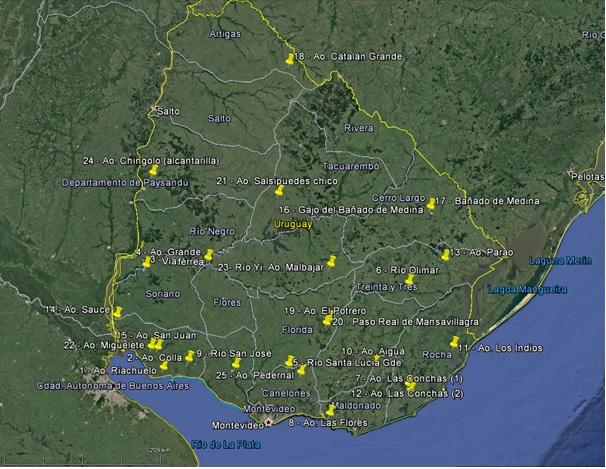The image size is (606, 469).
Task: Click the Artigas department label
Action: pyautogui.click(x=225, y=33)
